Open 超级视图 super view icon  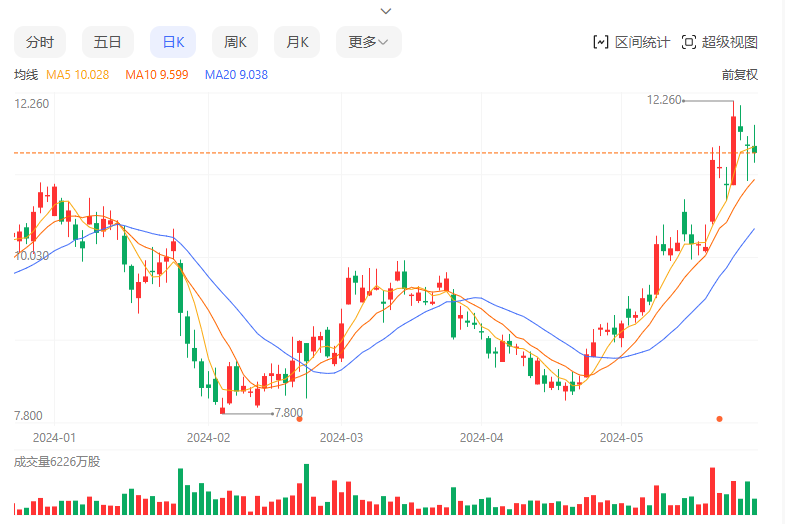pyautogui.click(x=689, y=42)
